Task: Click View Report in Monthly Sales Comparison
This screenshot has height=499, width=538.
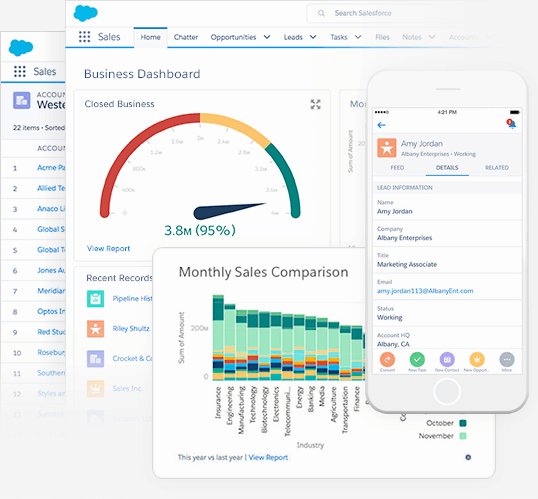Action: tap(268, 457)
